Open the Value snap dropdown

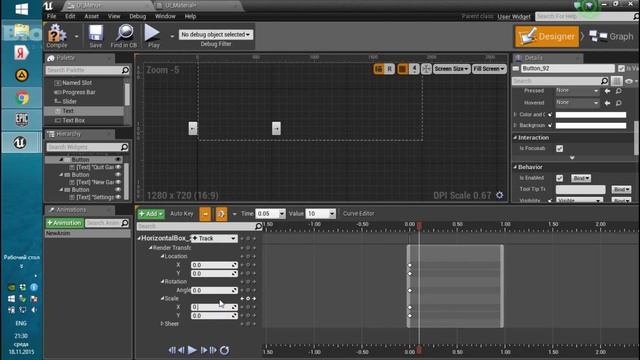coord(332,213)
